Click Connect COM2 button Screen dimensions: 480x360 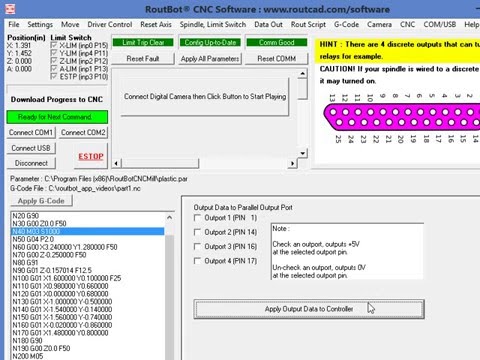pyautogui.click(x=83, y=132)
